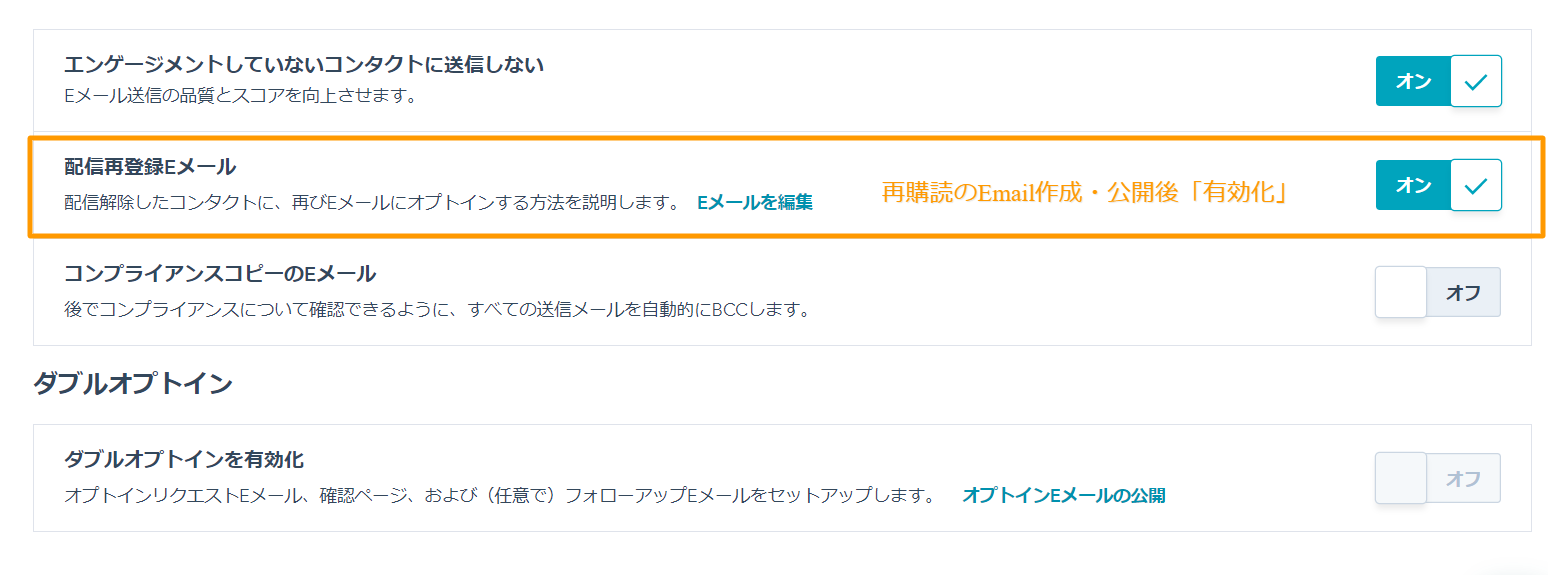Click the コンプライアンスコピーのEメール setting title
The height and width of the screenshot is (575, 1548).
tap(220, 273)
